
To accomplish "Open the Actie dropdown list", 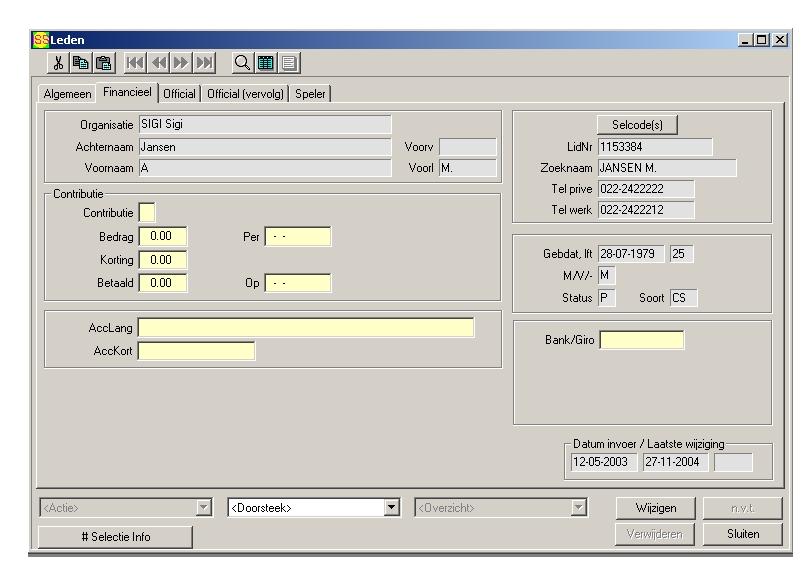I will tap(204, 508).
